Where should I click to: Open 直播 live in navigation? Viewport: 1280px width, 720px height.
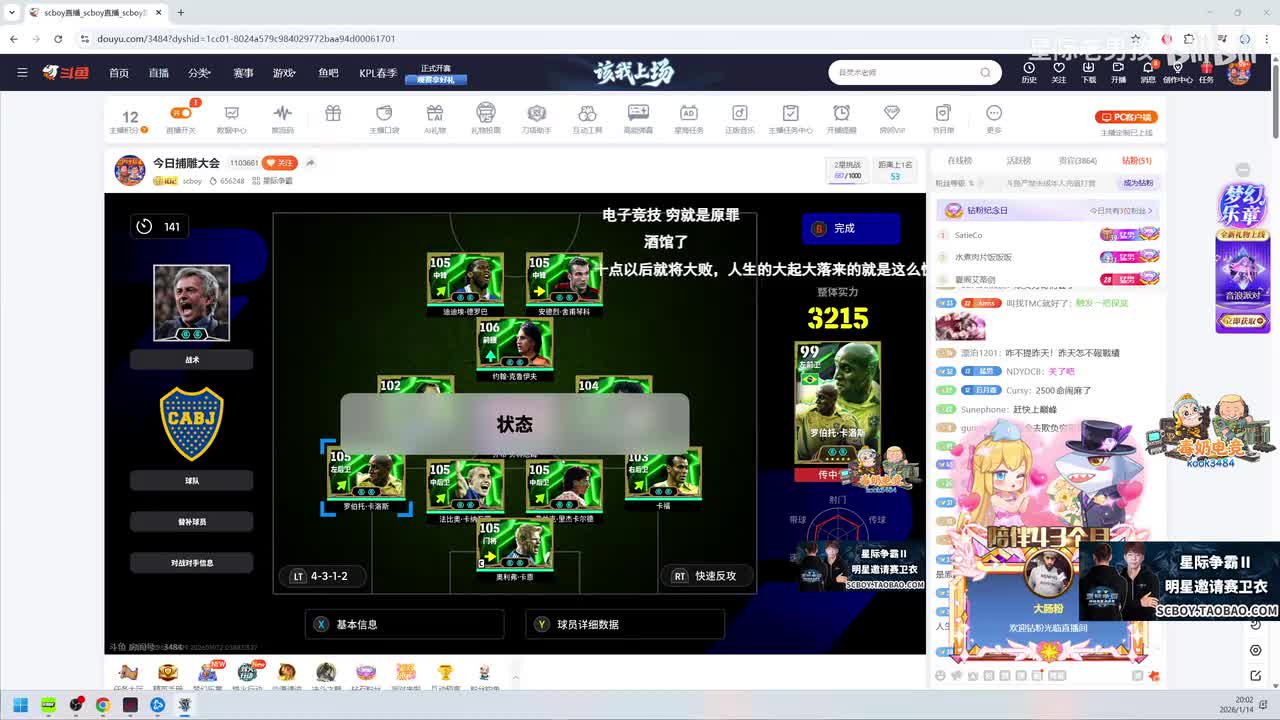point(159,72)
